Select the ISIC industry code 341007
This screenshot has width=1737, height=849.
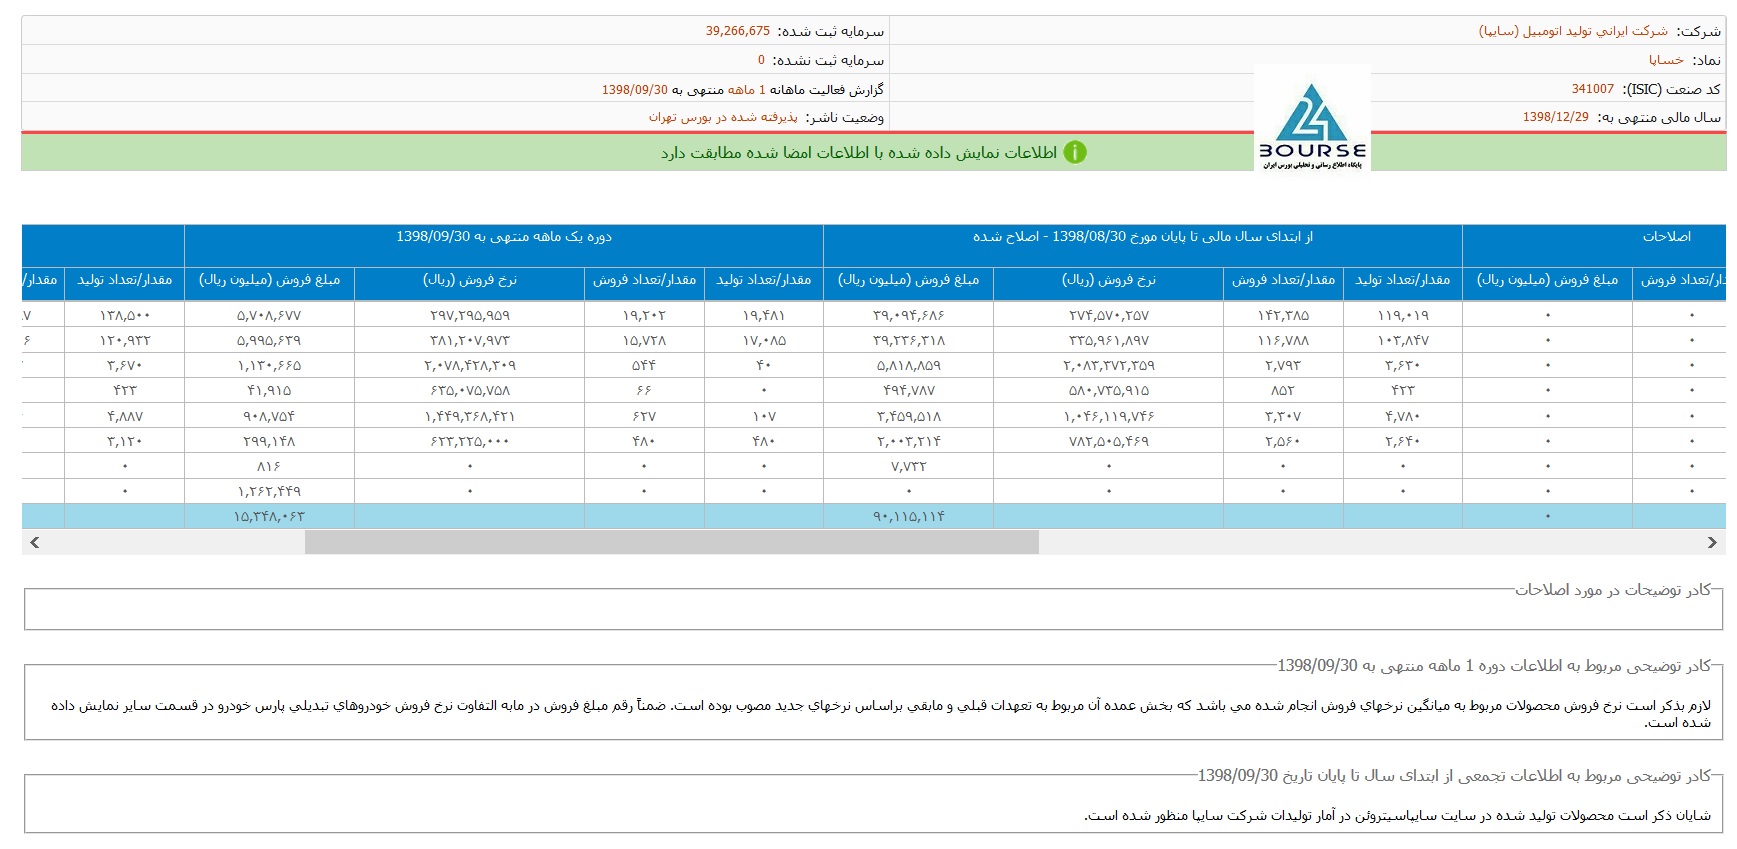click(x=1592, y=89)
